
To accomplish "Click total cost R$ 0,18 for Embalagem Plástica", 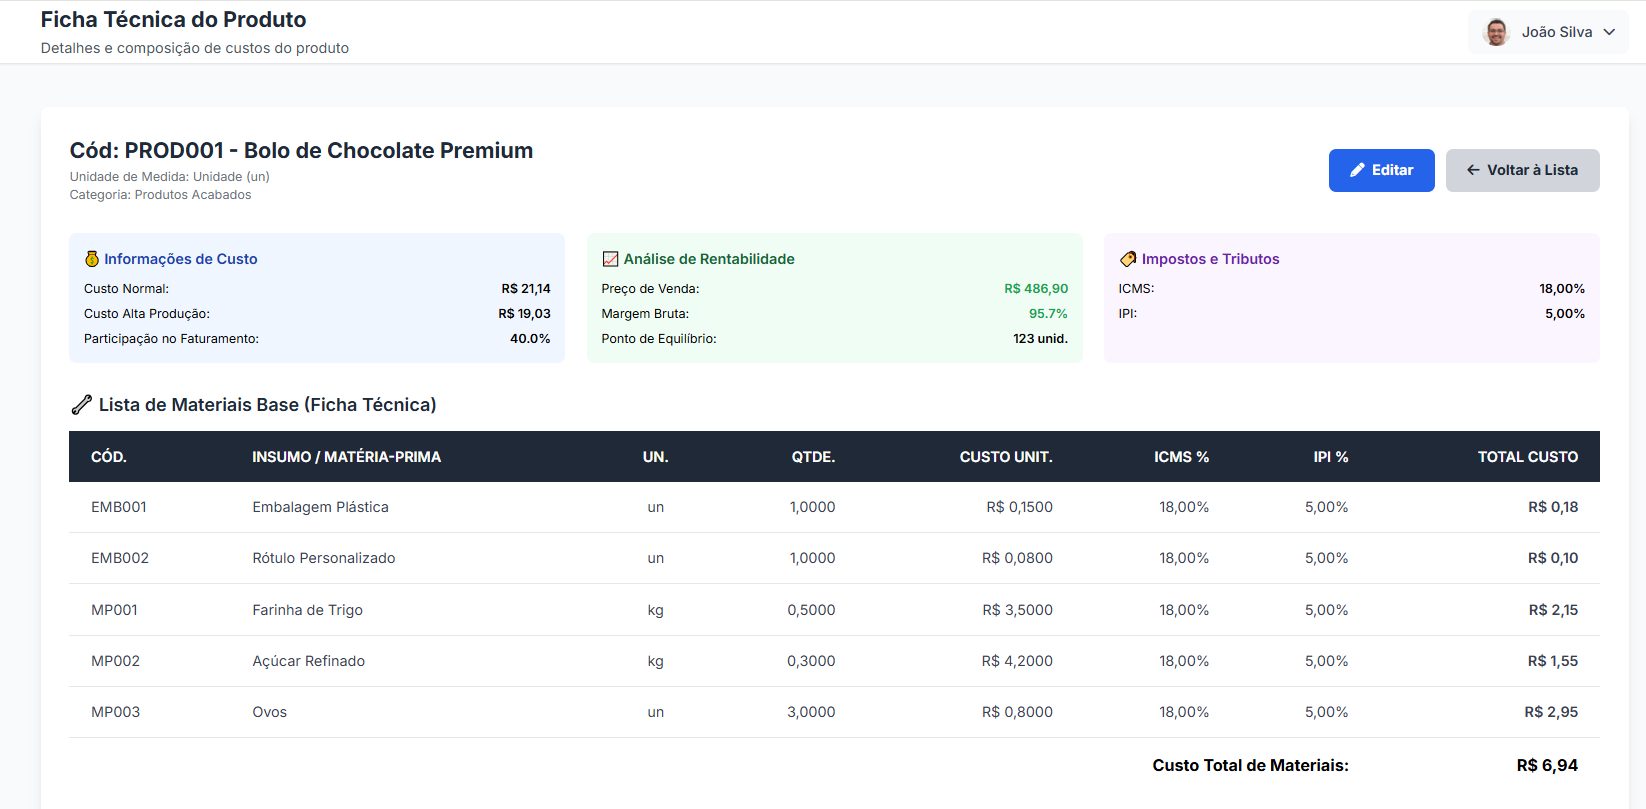I will pyautogui.click(x=1553, y=507).
